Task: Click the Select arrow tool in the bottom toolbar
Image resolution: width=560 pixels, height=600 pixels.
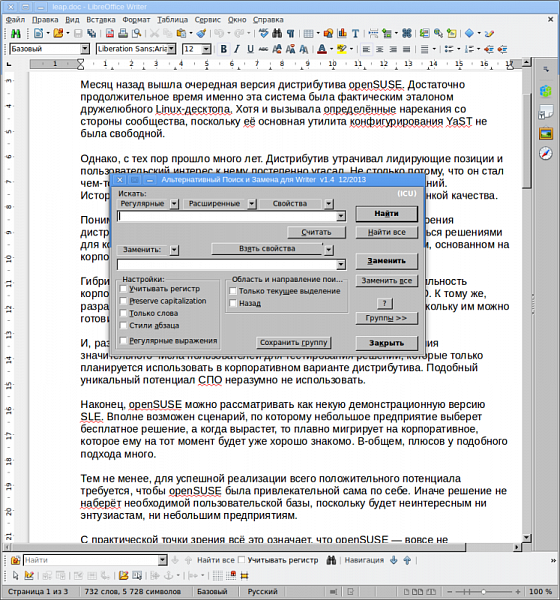Action: click(x=15, y=575)
